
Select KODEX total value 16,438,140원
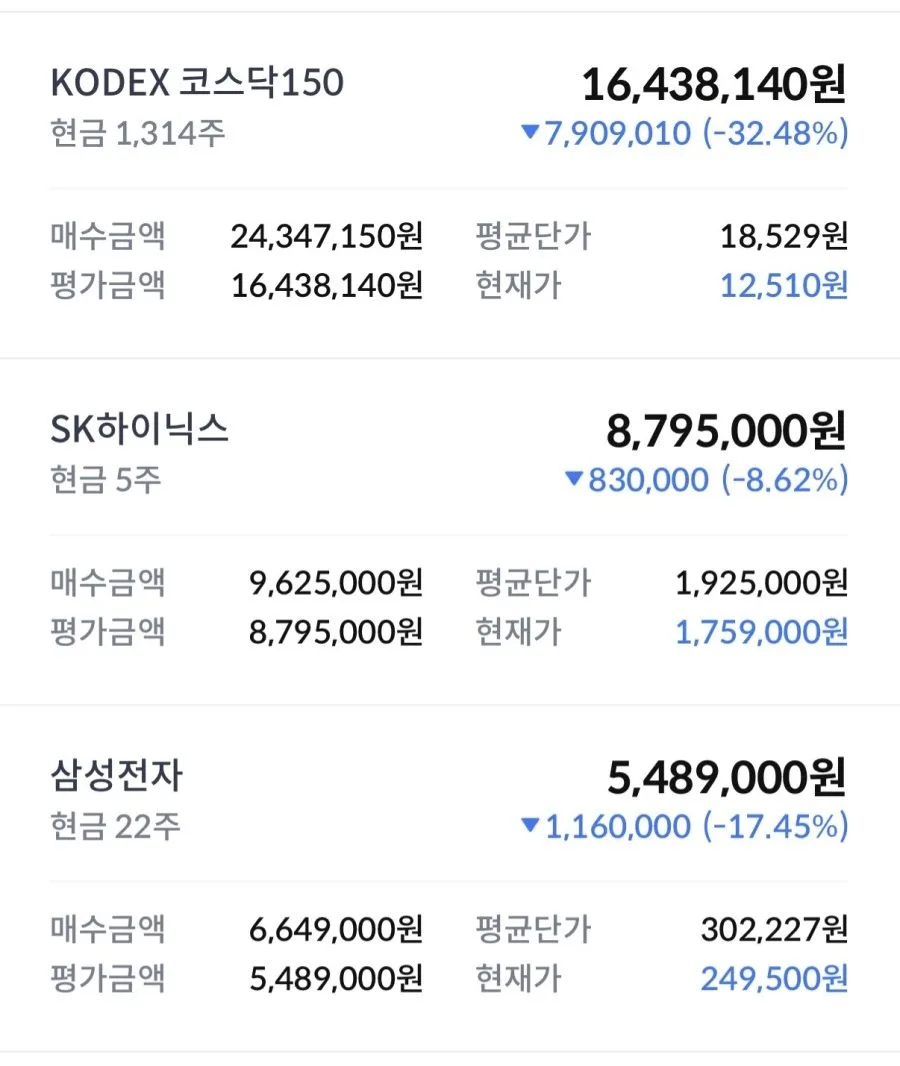click(x=714, y=85)
